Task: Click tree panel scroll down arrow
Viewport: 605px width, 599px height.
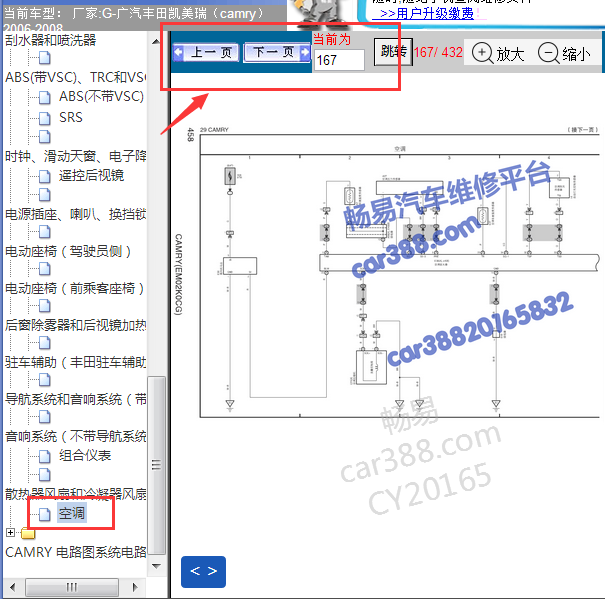Action: pos(156,566)
